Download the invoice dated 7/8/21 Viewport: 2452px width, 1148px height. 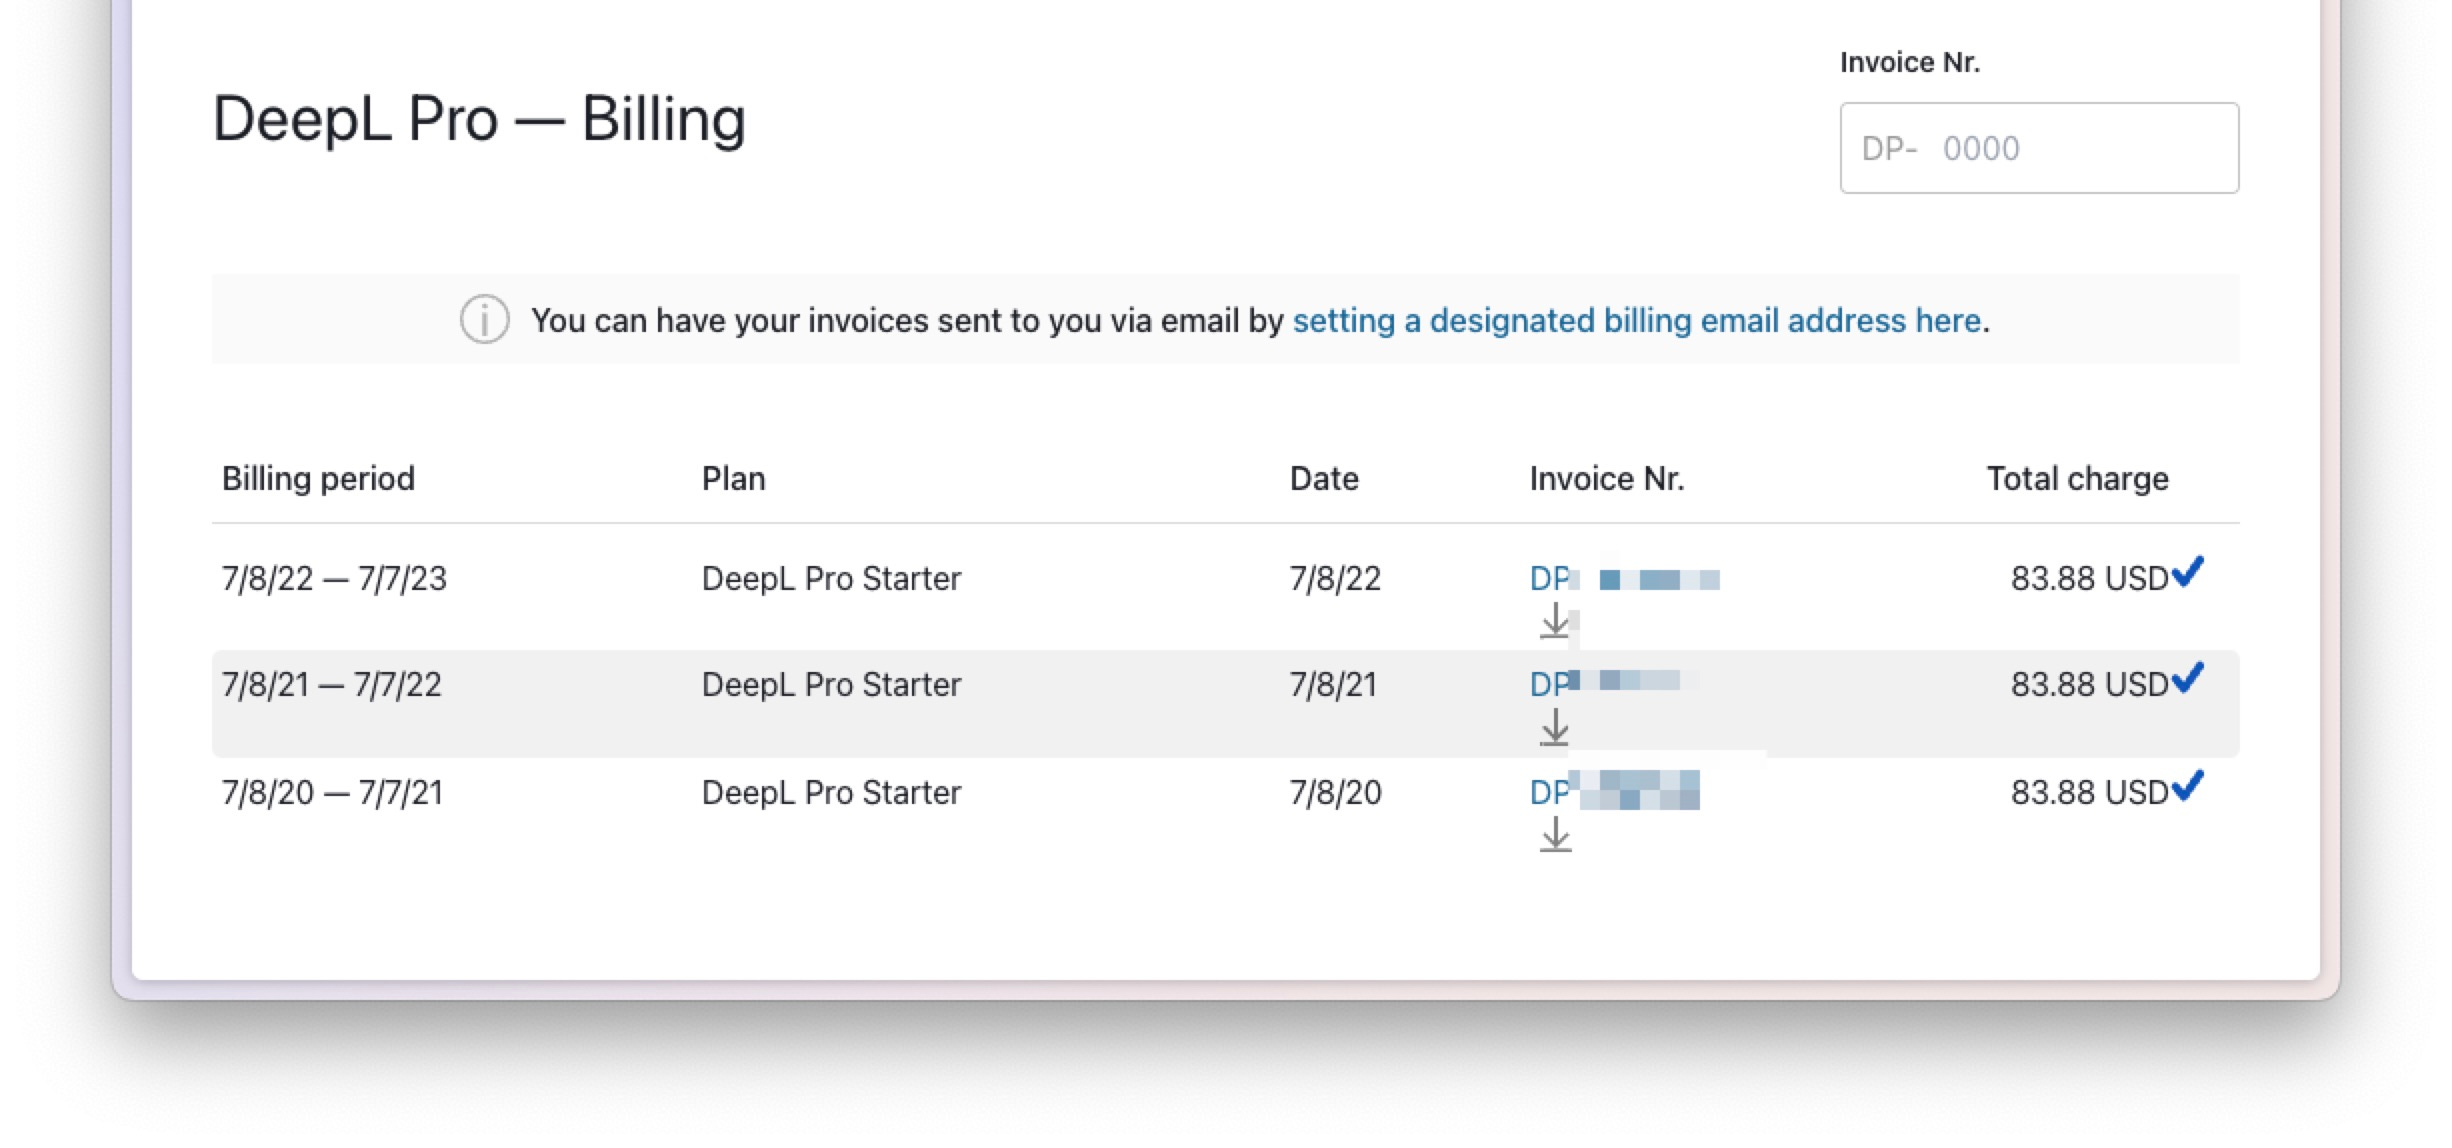pyautogui.click(x=1554, y=728)
